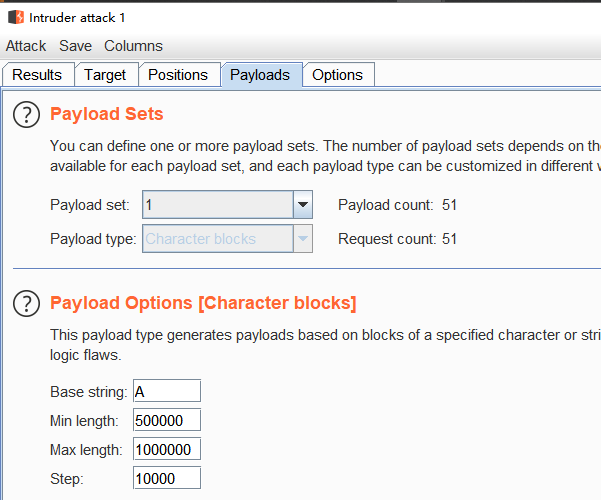The image size is (601, 500).
Task: Open the Attack menu
Action: 26,46
